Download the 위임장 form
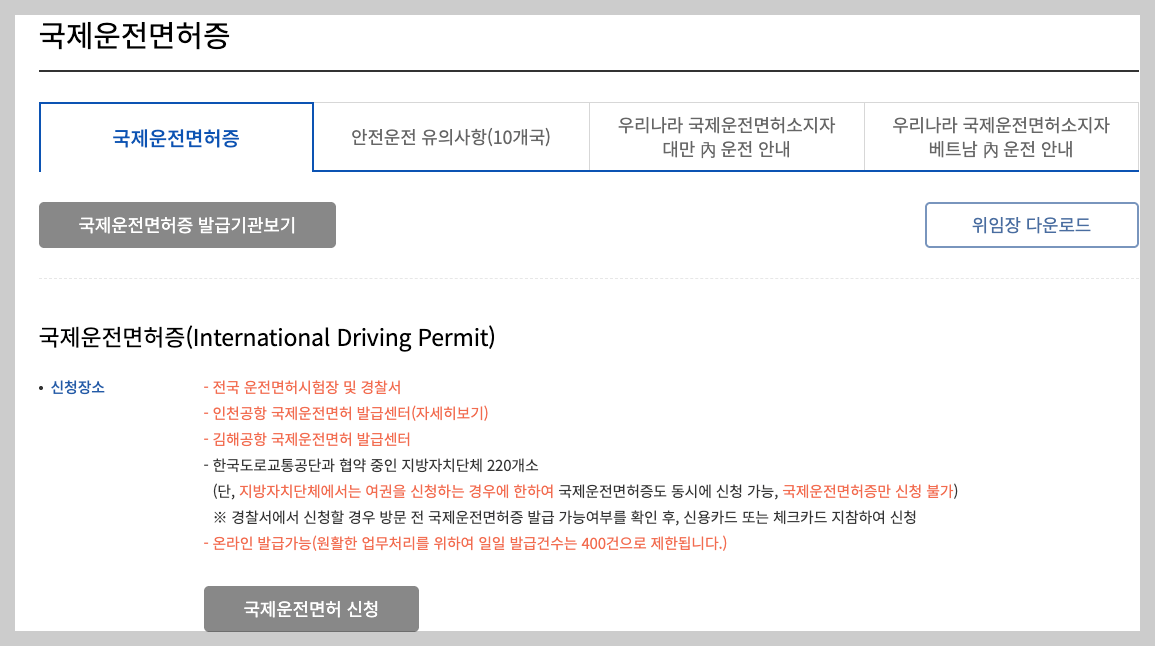 pos(1032,224)
